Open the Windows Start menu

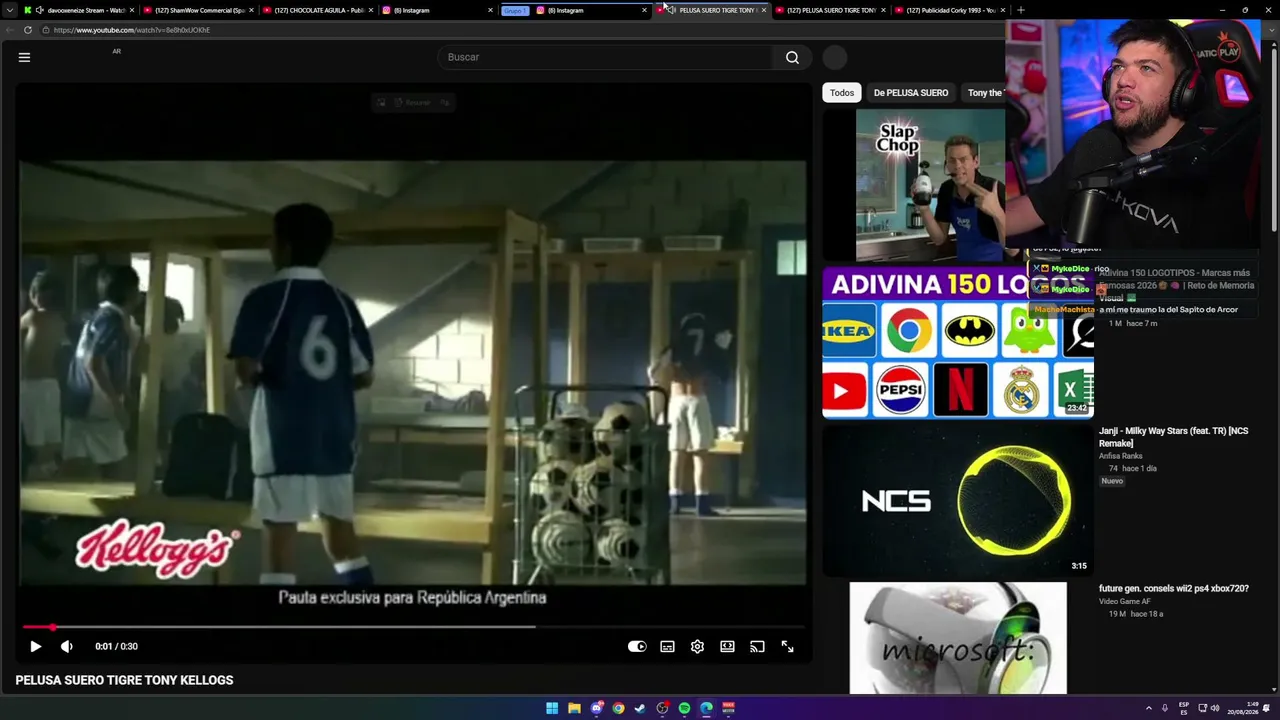pyautogui.click(x=552, y=708)
